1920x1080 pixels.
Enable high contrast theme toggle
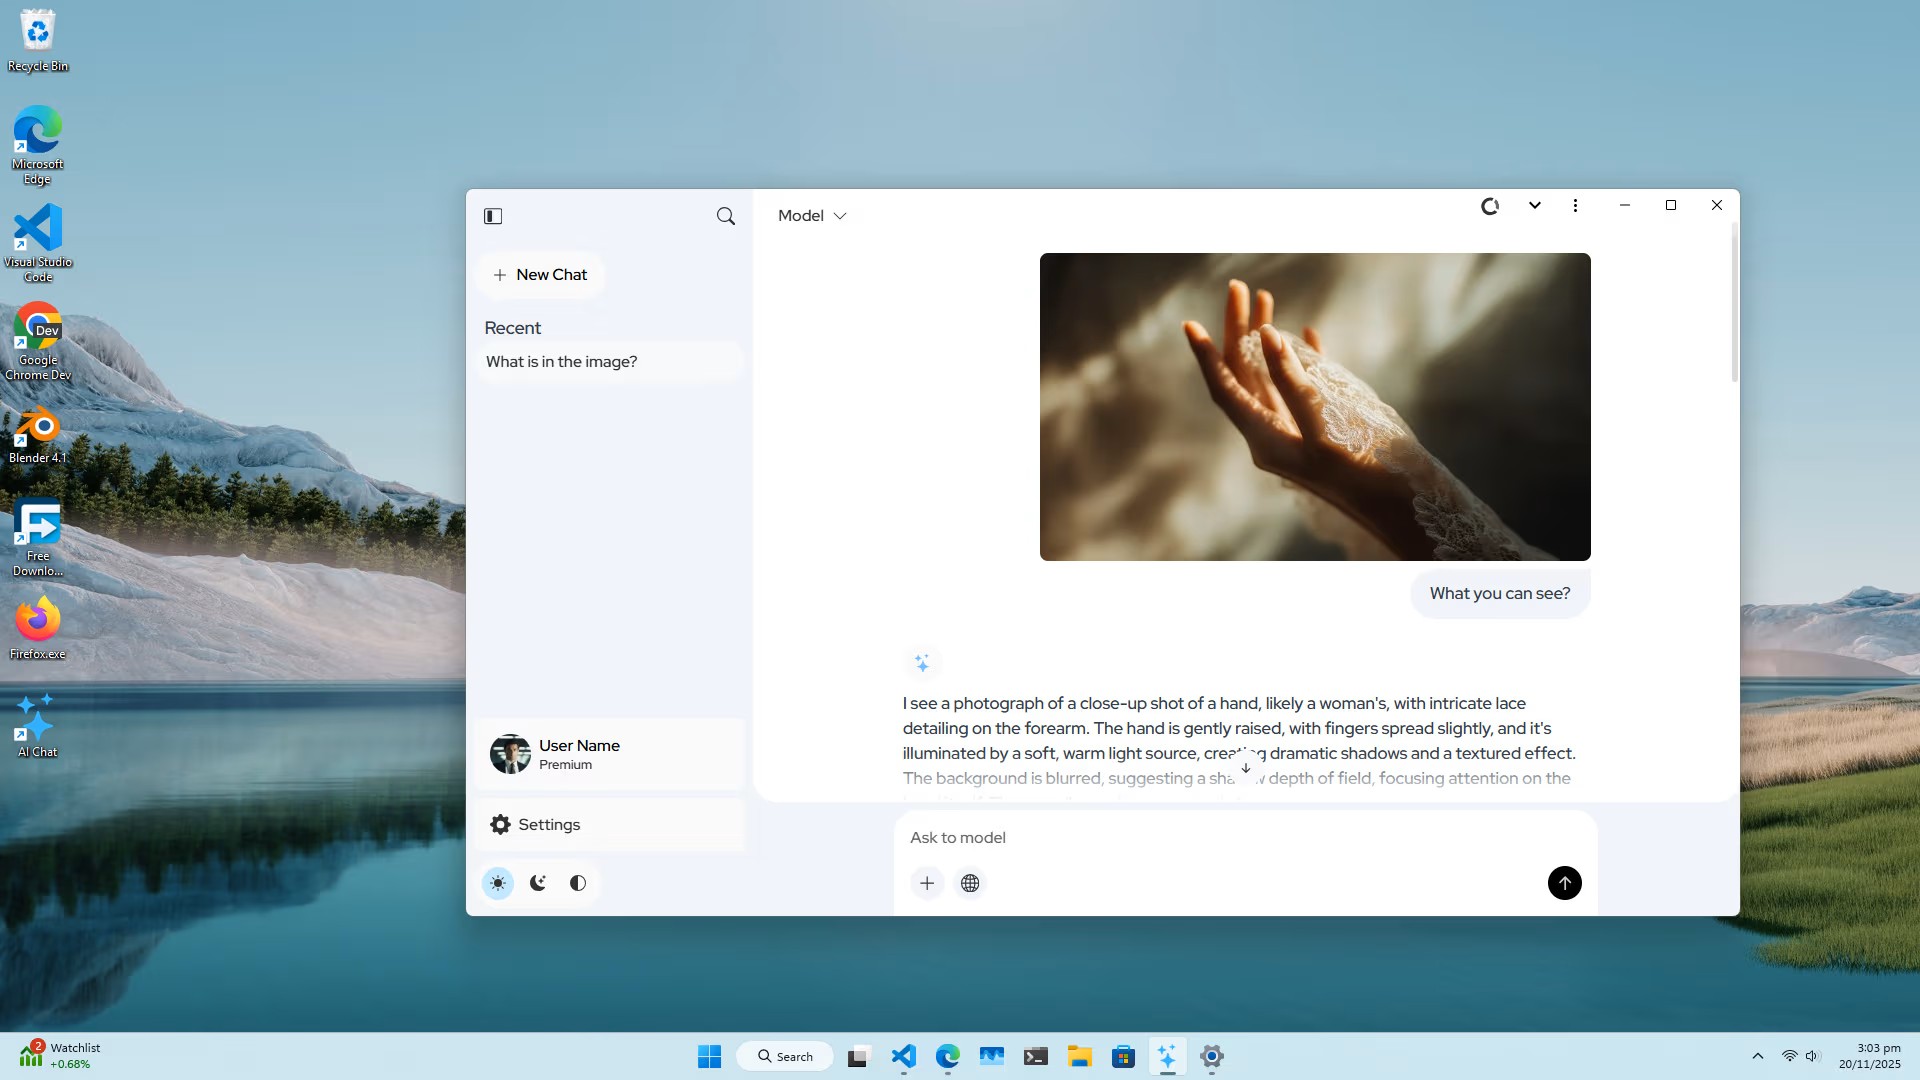[x=577, y=883]
